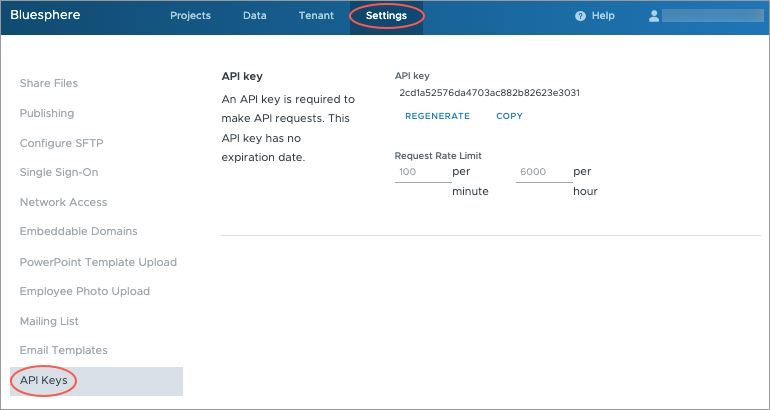The height and width of the screenshot is (410, 770).
Task: Open Network Access settings
Action: coord(63,202)
